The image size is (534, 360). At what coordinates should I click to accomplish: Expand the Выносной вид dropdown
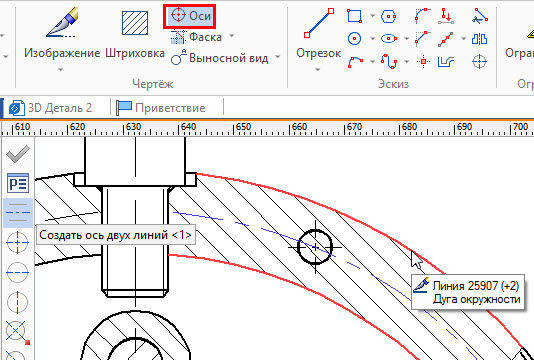[x=278, y=57]
